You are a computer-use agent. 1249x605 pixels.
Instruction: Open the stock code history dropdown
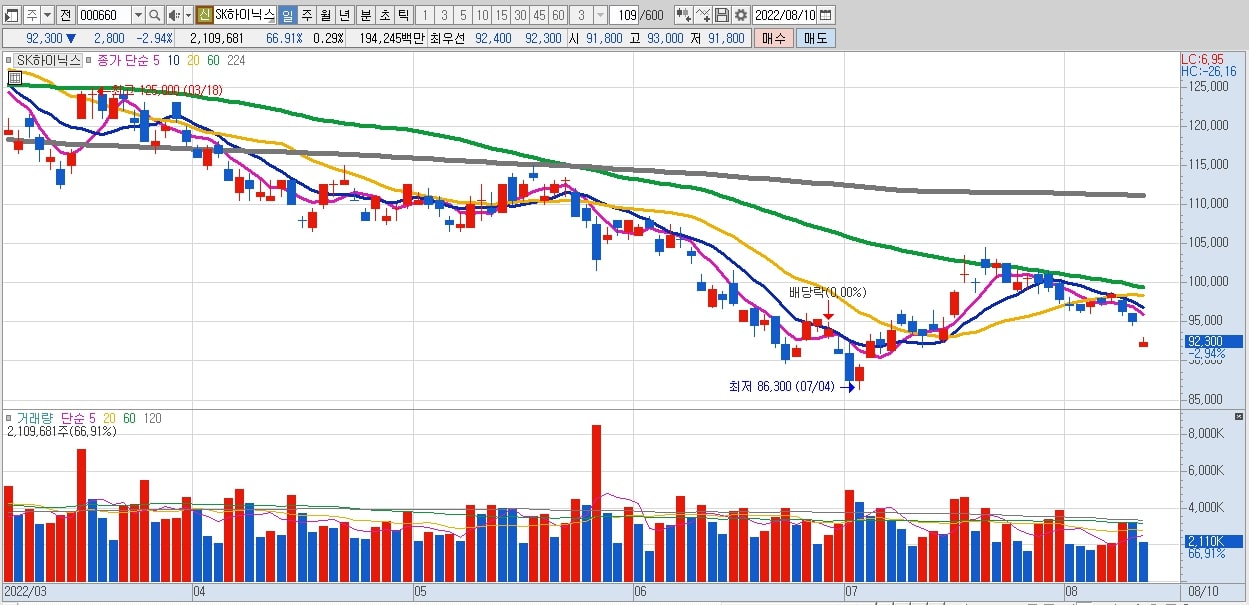click(138, 15)
